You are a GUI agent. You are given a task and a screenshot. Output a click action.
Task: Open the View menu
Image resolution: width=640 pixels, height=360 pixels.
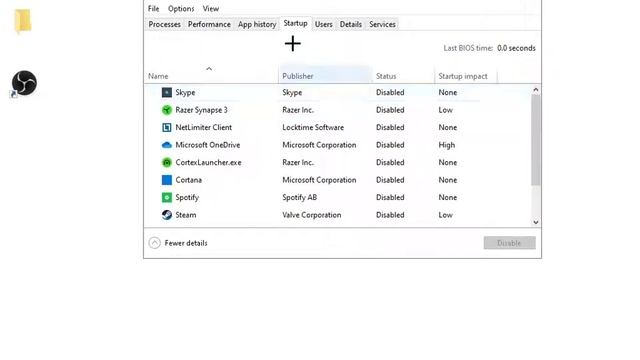click(x=211, y=9)
